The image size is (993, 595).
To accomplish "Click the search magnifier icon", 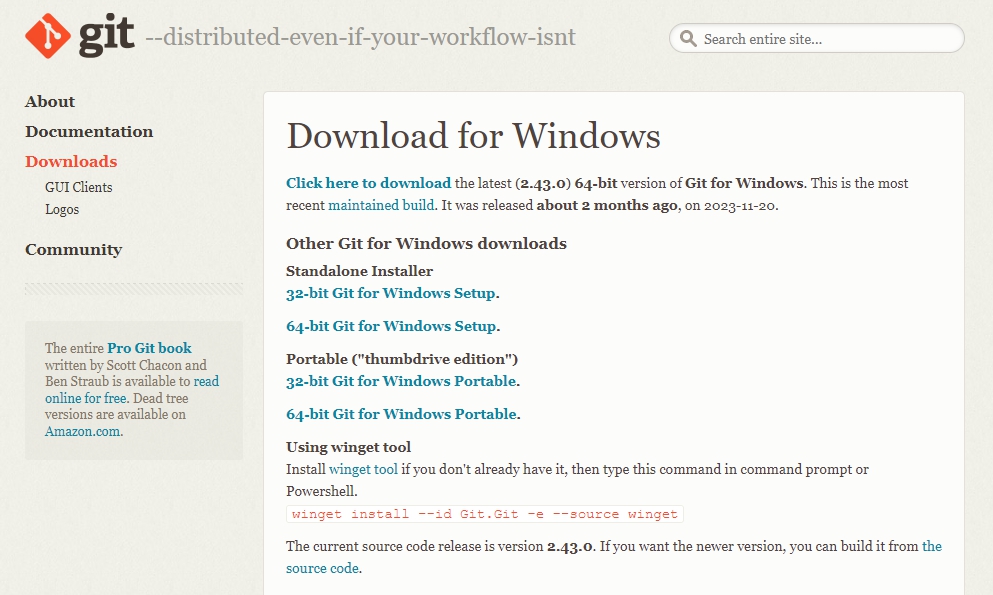I will tap(688, 39).
